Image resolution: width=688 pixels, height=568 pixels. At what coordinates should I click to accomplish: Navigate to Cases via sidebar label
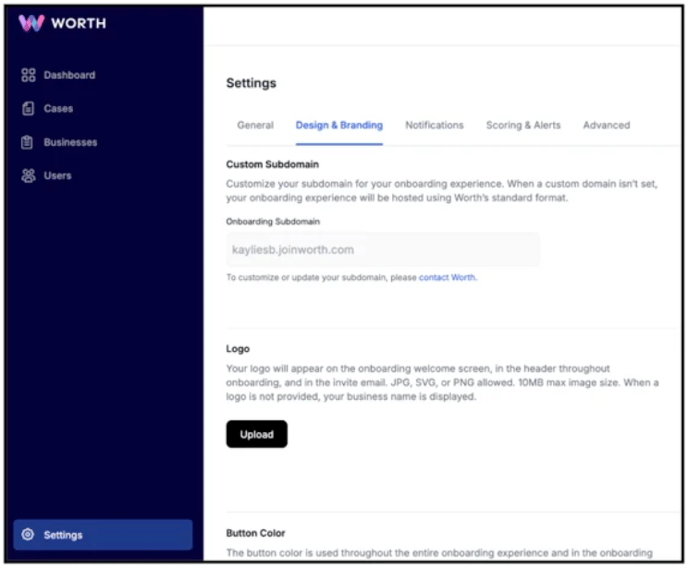pyautogui.click(x=58, y=108)
